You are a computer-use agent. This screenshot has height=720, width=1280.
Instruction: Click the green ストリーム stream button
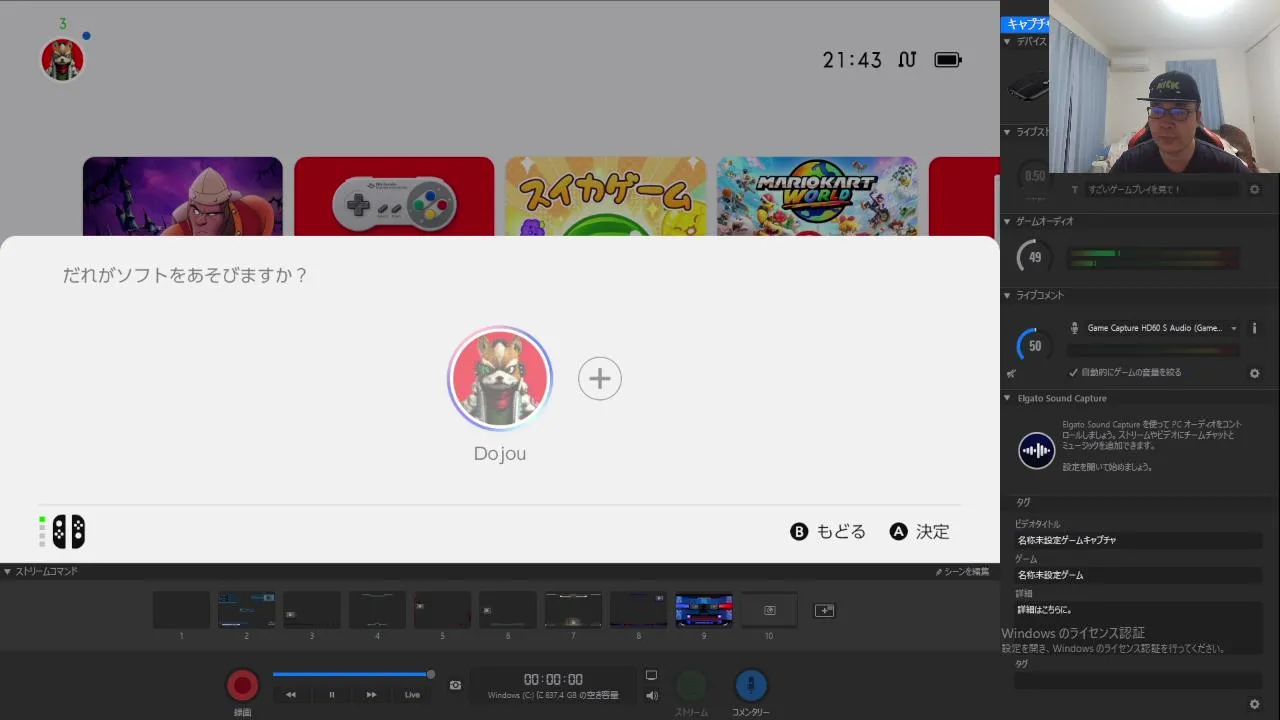pyautogui.click(x=691, y=686)
